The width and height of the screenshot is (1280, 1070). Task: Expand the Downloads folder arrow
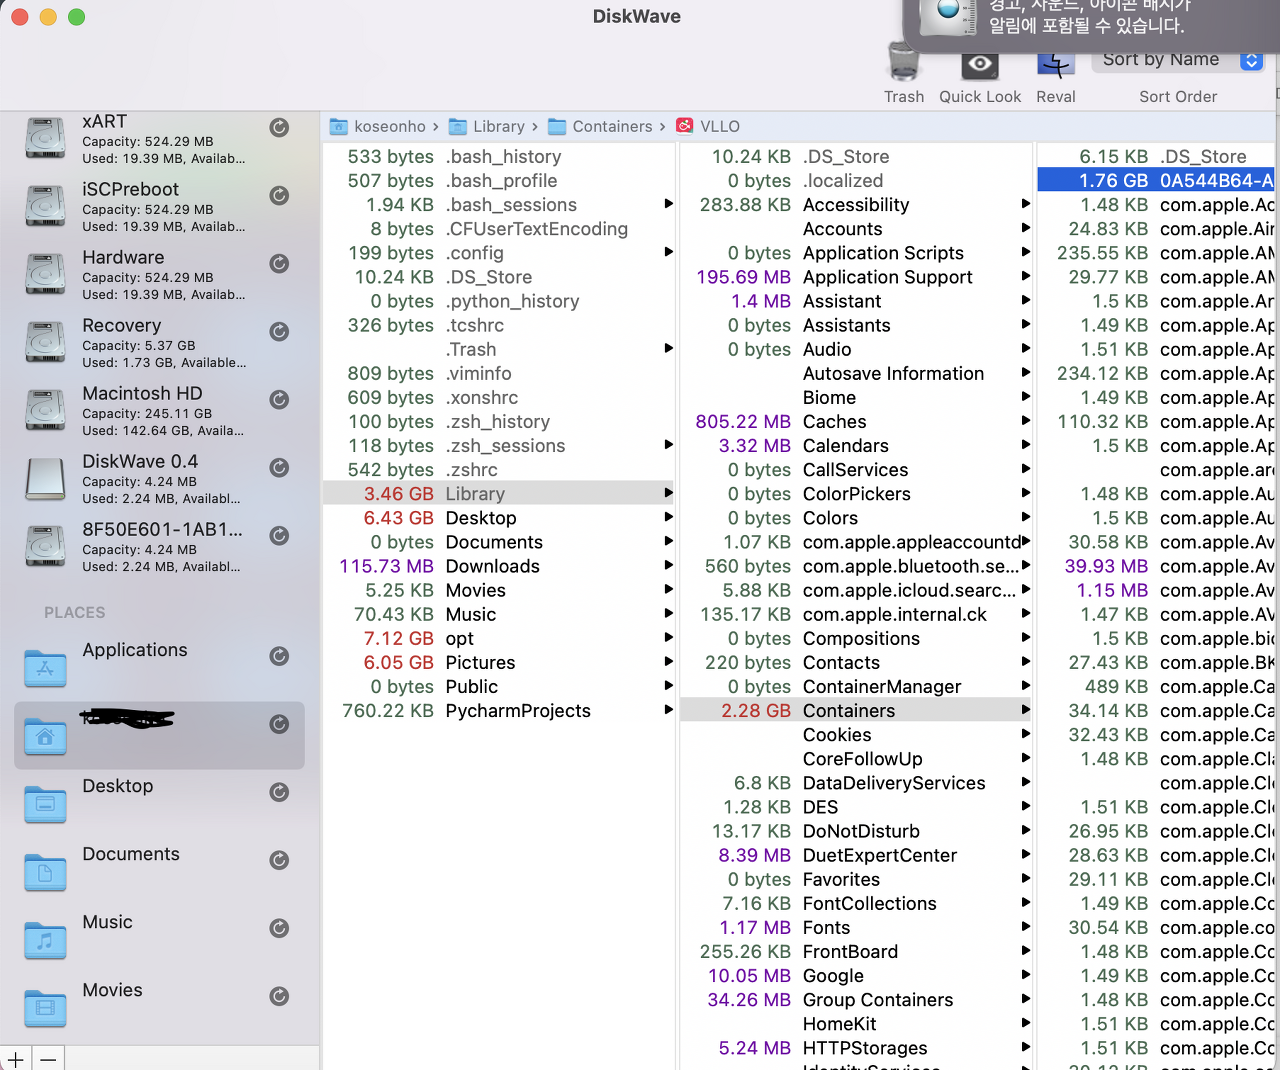click(669, 565)
